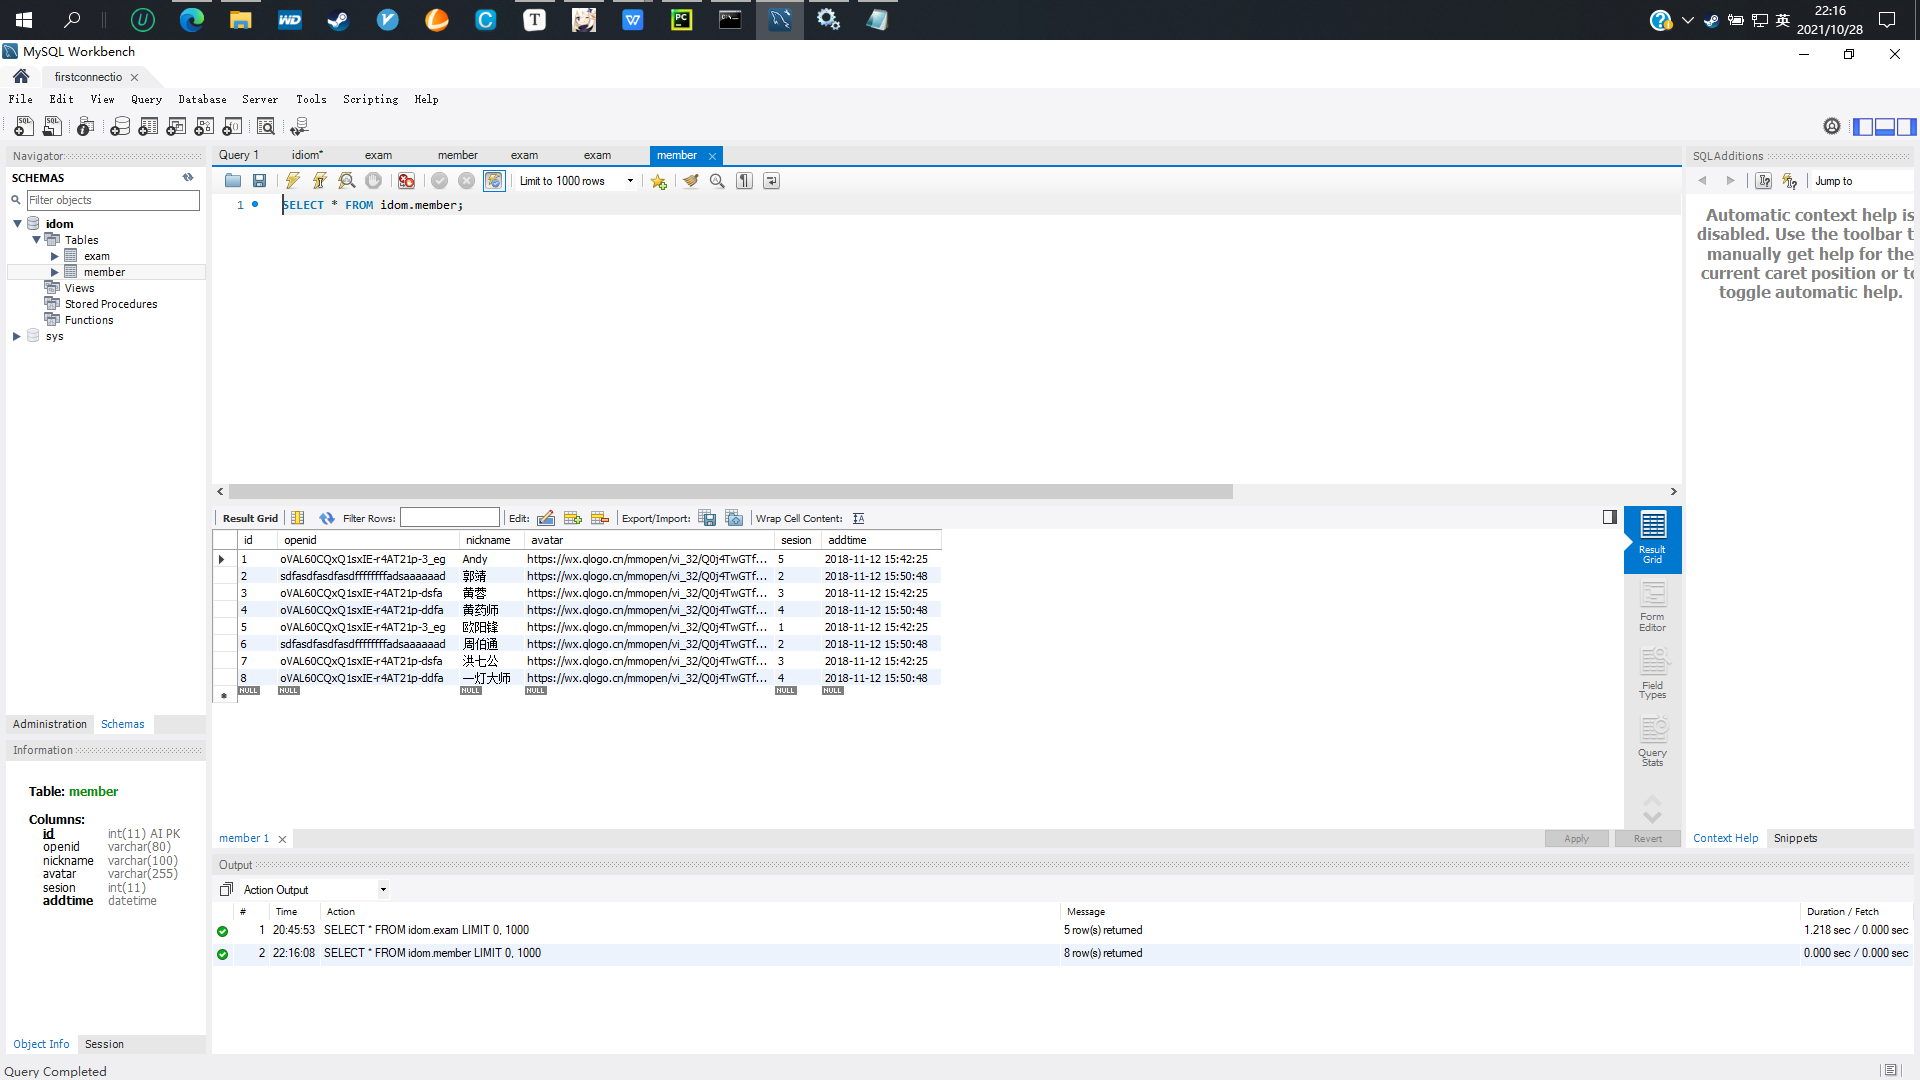The height and width of the screenshot is (1080, 1920).
Task: Click the reconnect to DBMS icon
Action: pos(299,126)
